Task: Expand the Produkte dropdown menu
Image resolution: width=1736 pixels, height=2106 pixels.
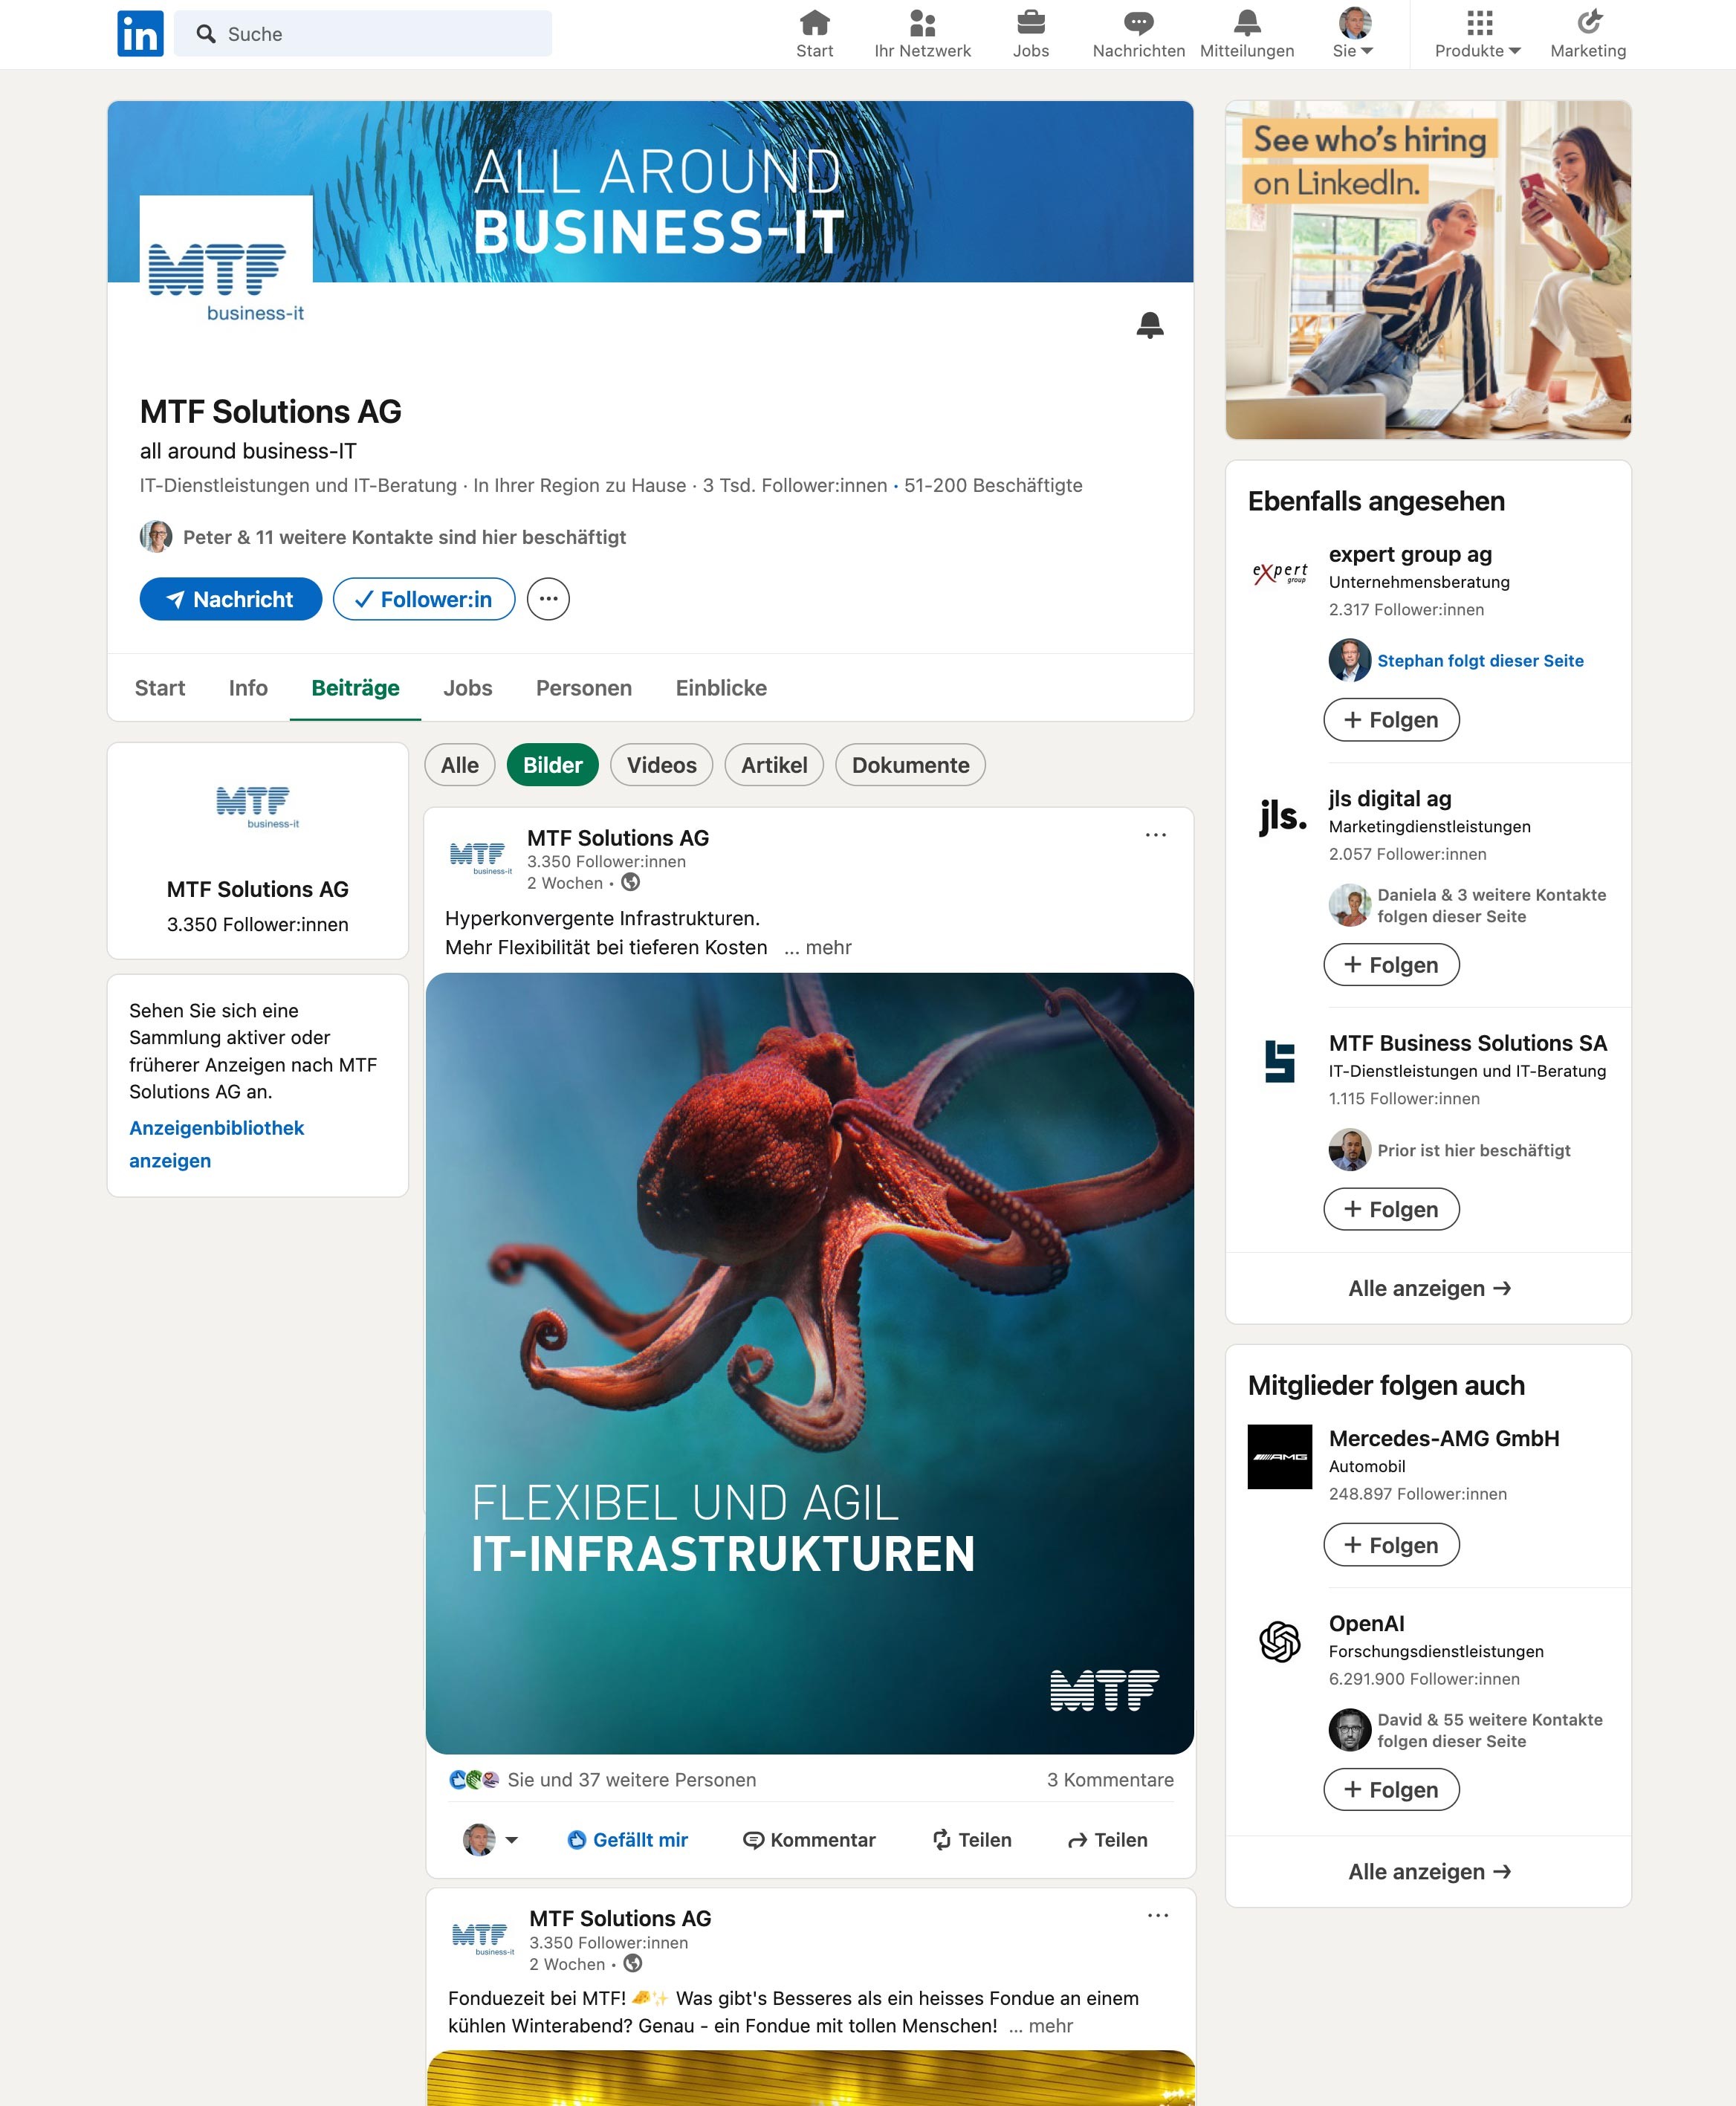Action: click(x=1477, y=35)
